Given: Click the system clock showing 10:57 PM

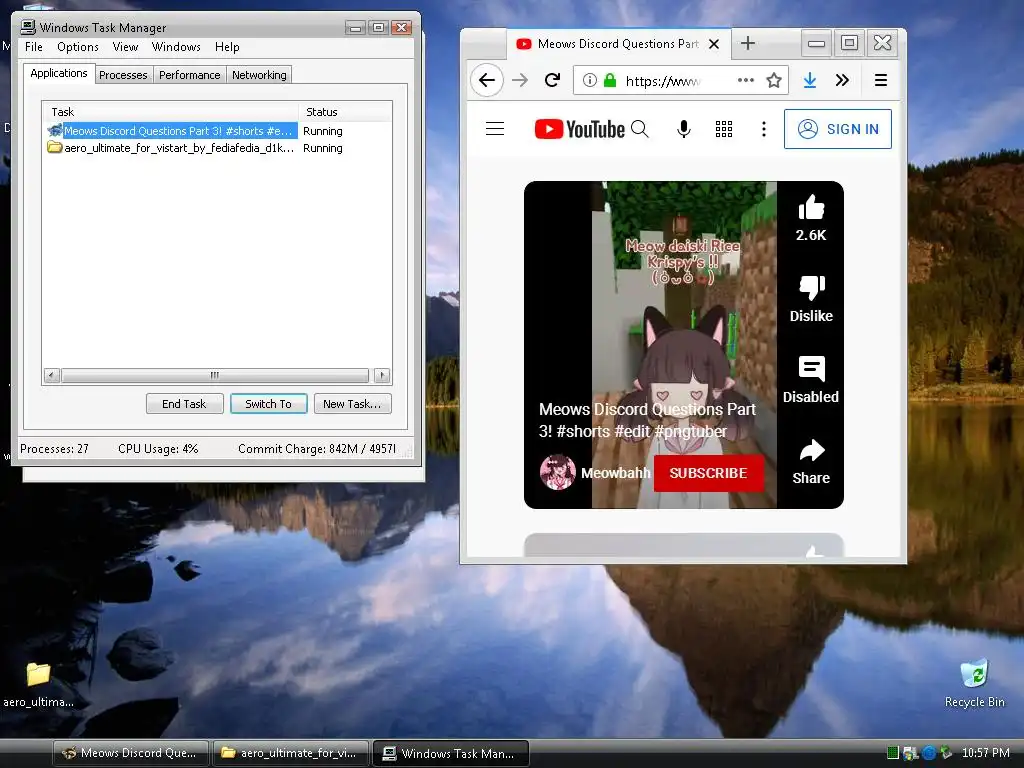Looking at the screenshot, I should [x=985, y=753].
